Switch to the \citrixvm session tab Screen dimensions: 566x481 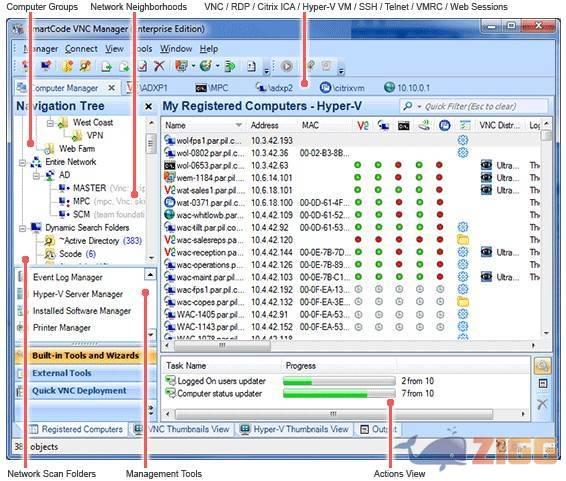pos(342,88)
